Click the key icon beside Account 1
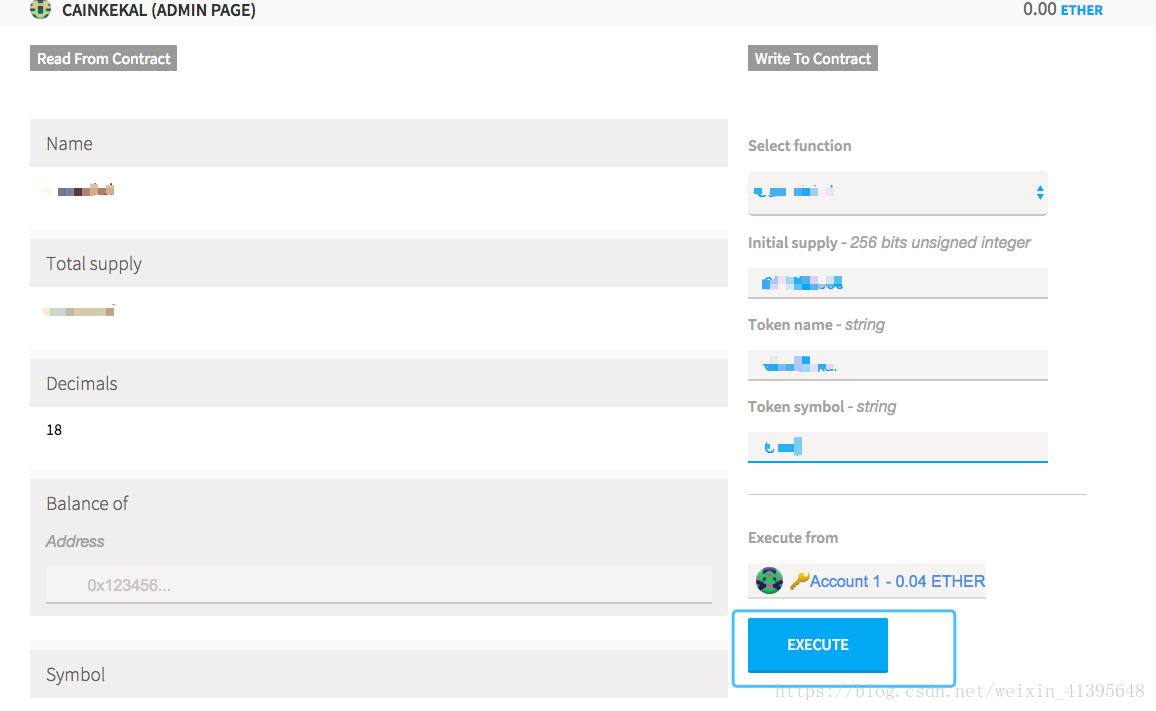Image resolution: width=1156 pixels, height=711 pixels. (x=799, y=581)
